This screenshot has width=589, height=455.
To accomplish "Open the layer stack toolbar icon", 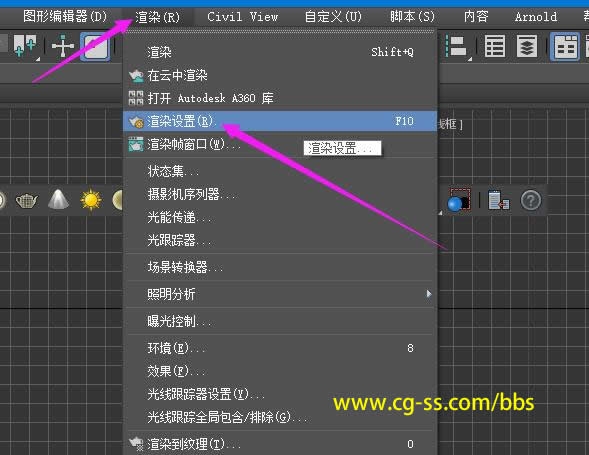I will point(527,46).
